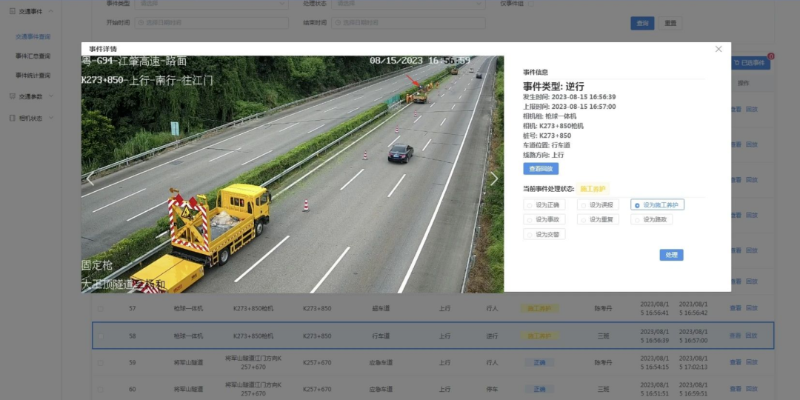Select the 设为正确 radio option

click(x=530, y=205)
